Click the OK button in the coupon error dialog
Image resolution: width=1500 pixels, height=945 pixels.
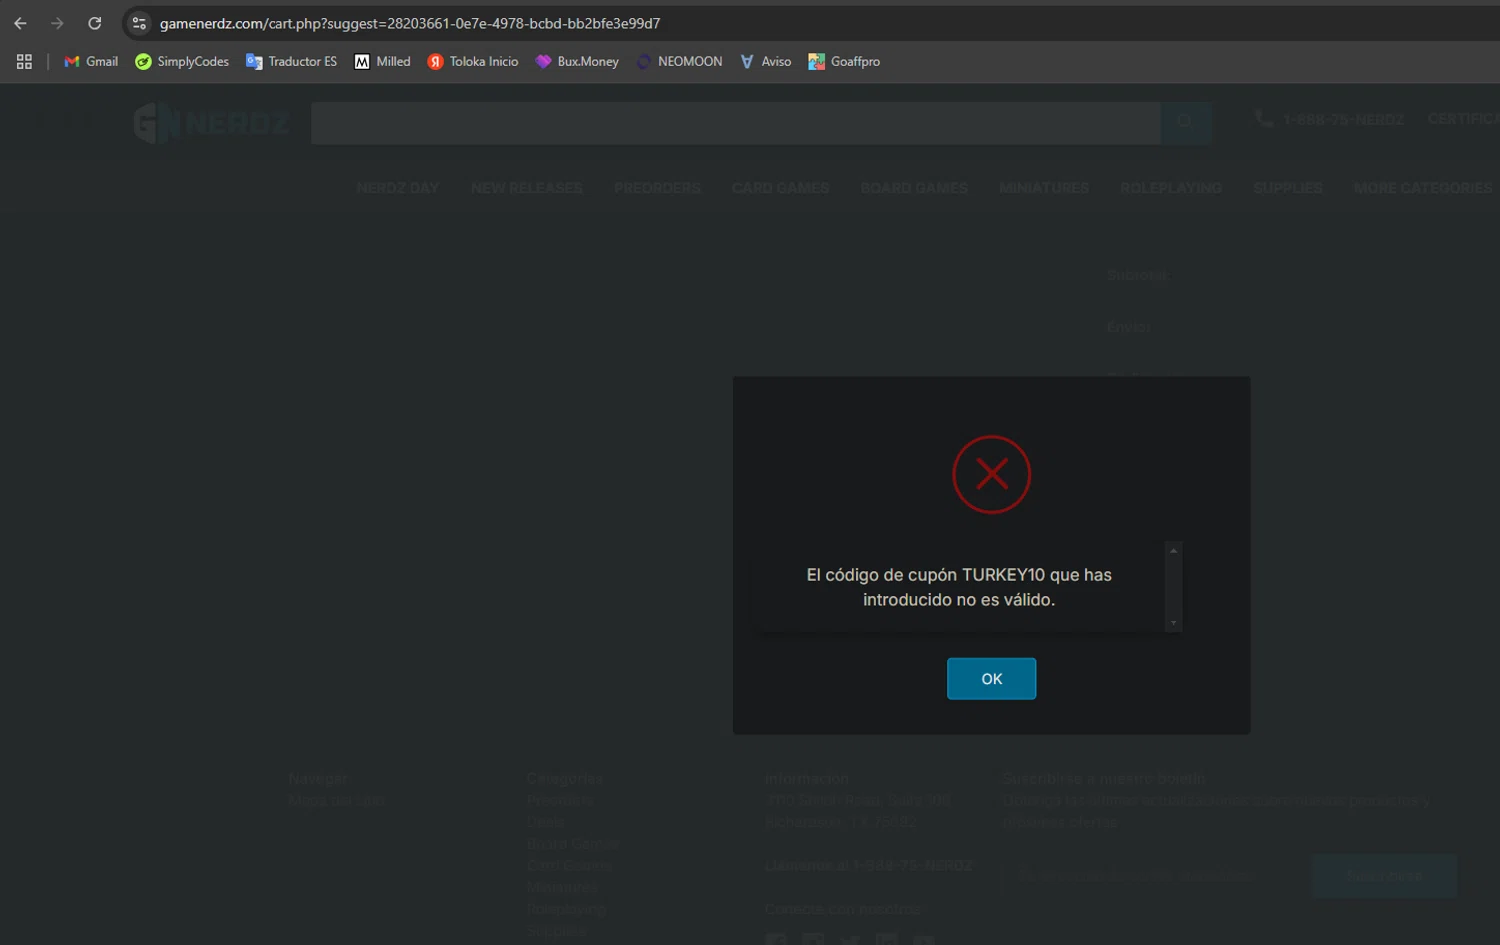click(991, 679)
